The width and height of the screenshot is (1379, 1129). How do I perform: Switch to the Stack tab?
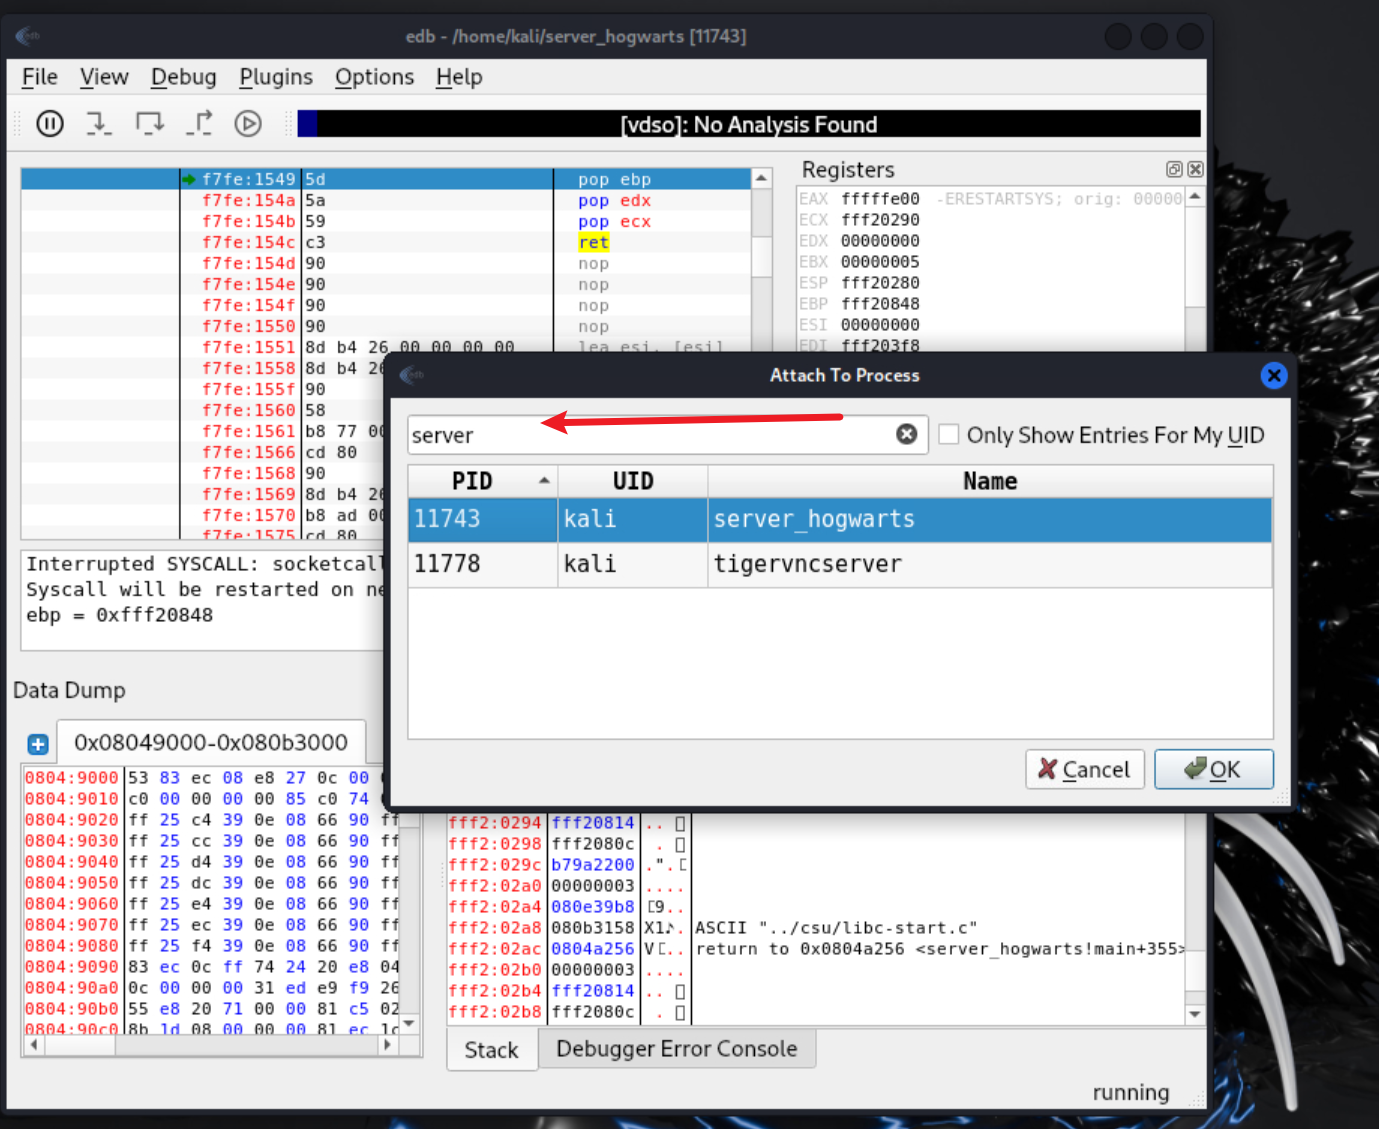pyautogui.click(x=491, y=1050)
